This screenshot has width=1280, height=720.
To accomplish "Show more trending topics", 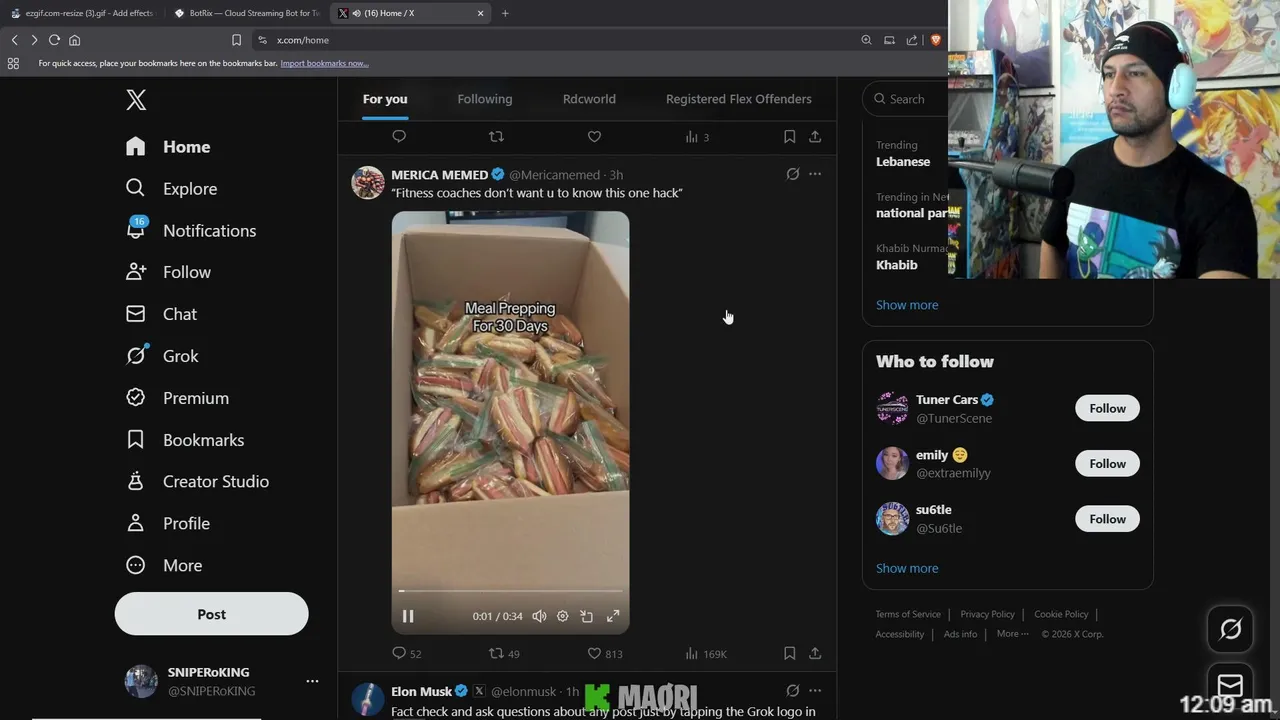I will (x=907, y=305).
